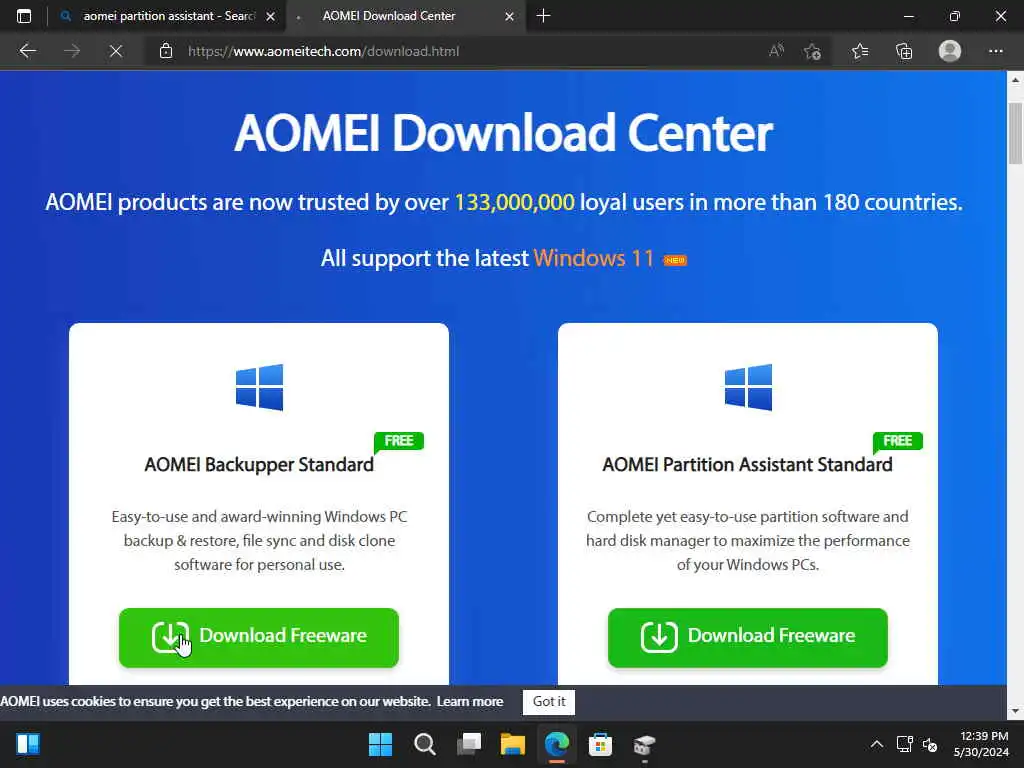1024x768 pixels.
Task: Open Settings and more ellipsis menu
Action: tap(995, 51)
